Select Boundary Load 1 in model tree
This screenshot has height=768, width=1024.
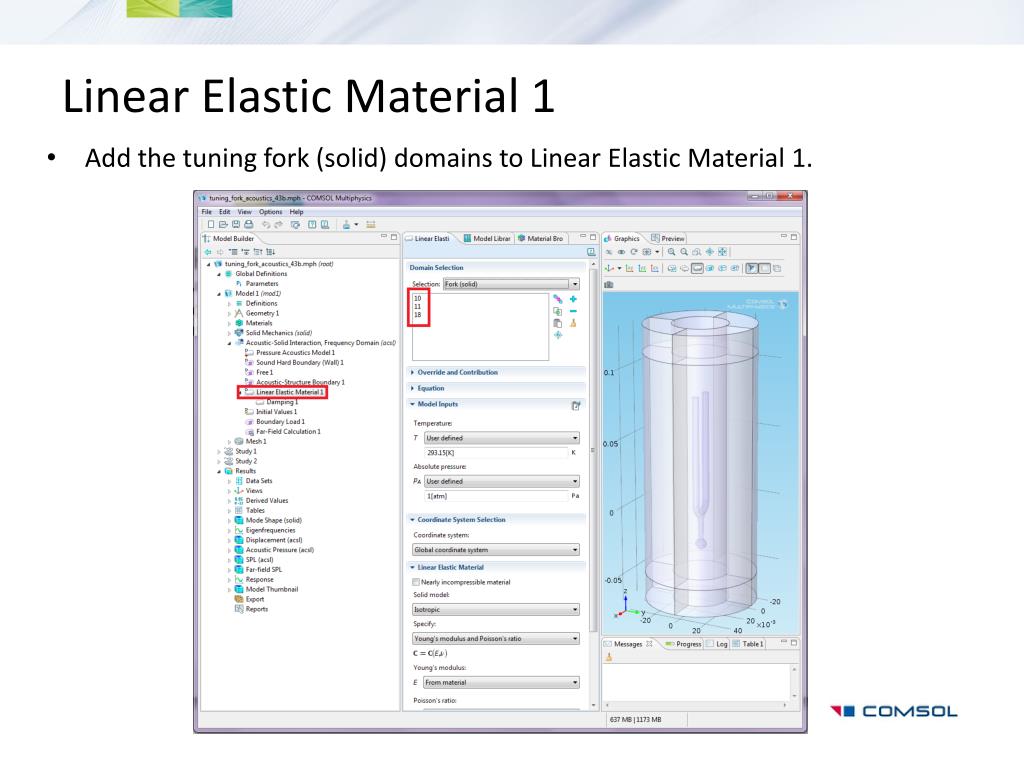[280, 422]
